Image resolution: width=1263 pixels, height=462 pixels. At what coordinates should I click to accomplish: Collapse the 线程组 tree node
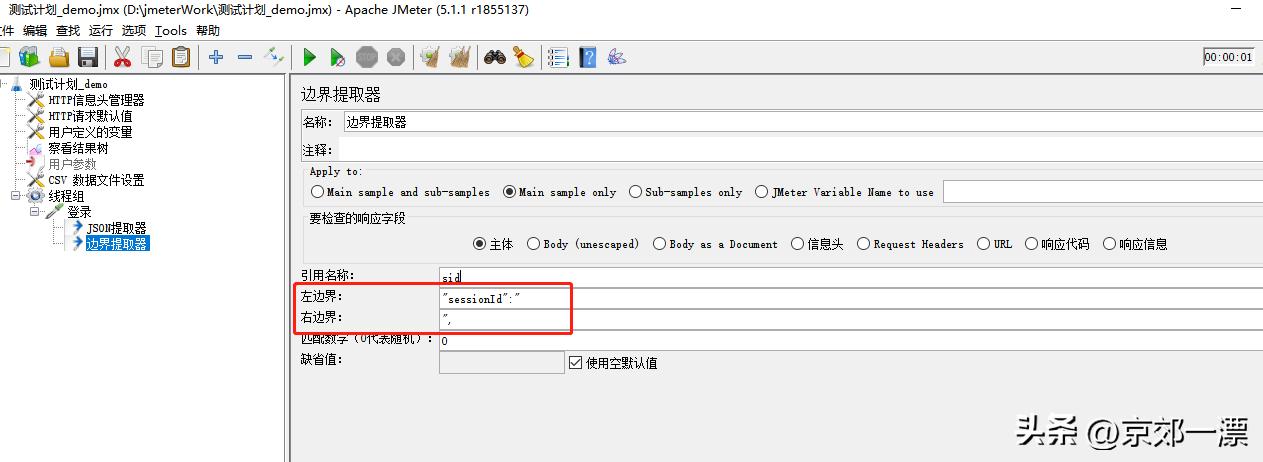click(x=16, y=196)
